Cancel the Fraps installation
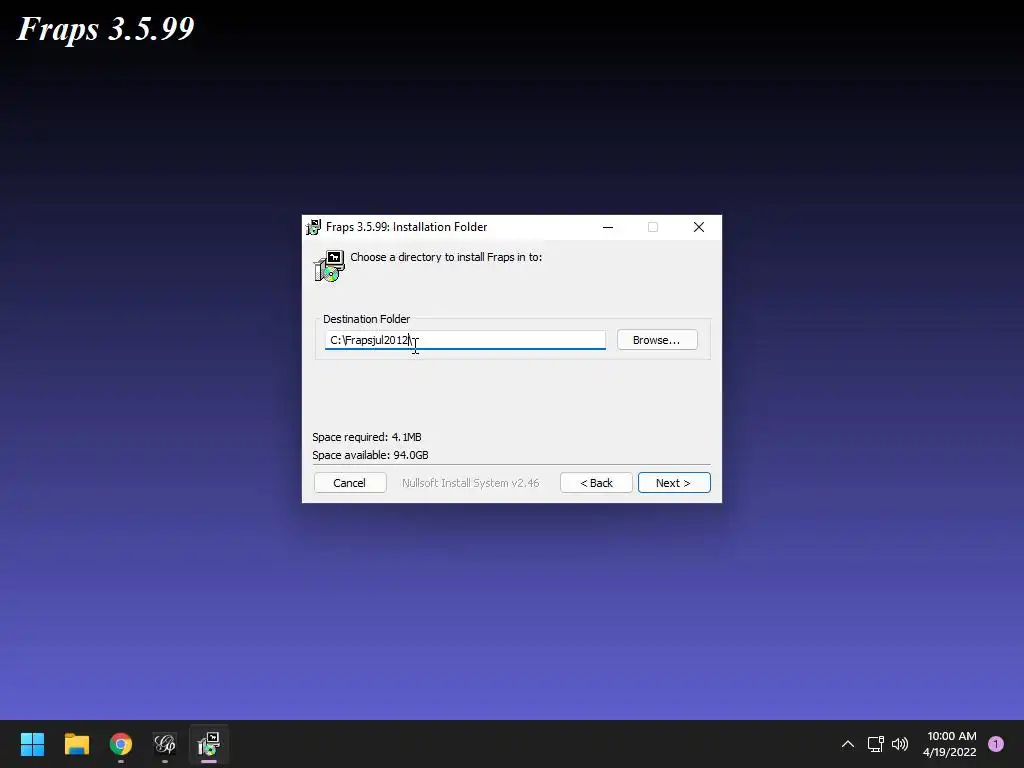The image size is (1024, 768). [350, 483]
